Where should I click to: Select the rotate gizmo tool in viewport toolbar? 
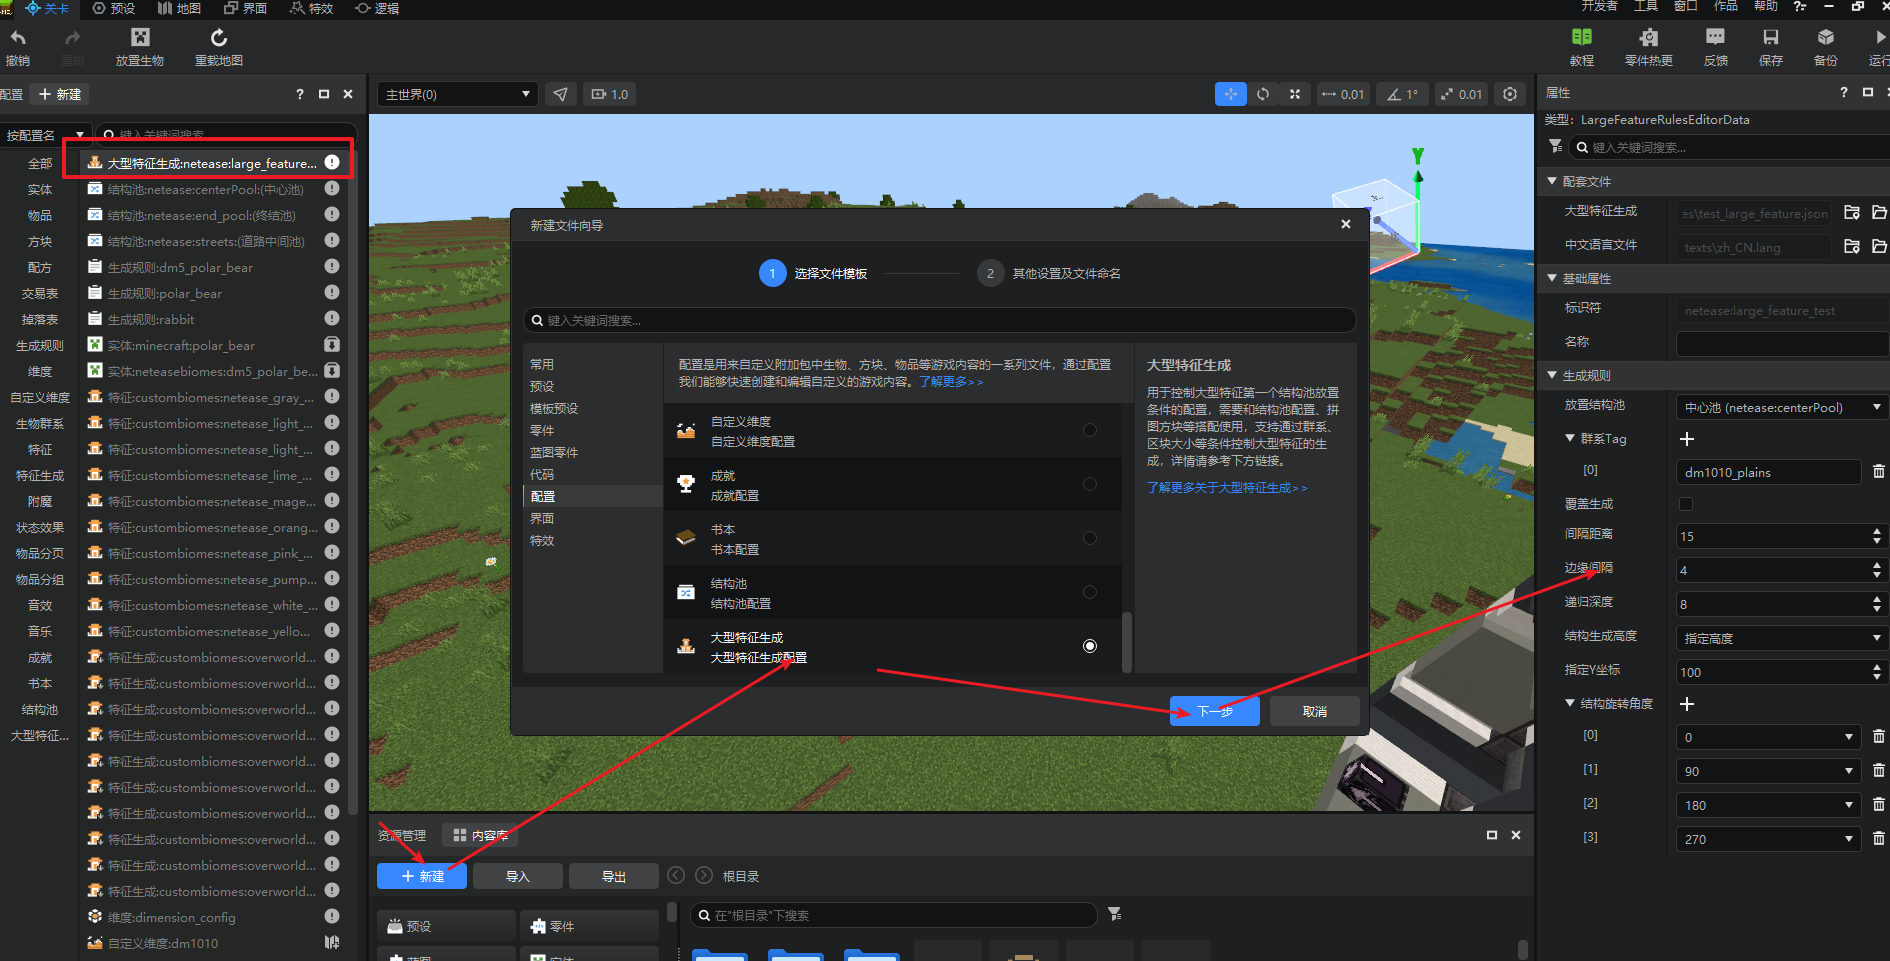1263,94
